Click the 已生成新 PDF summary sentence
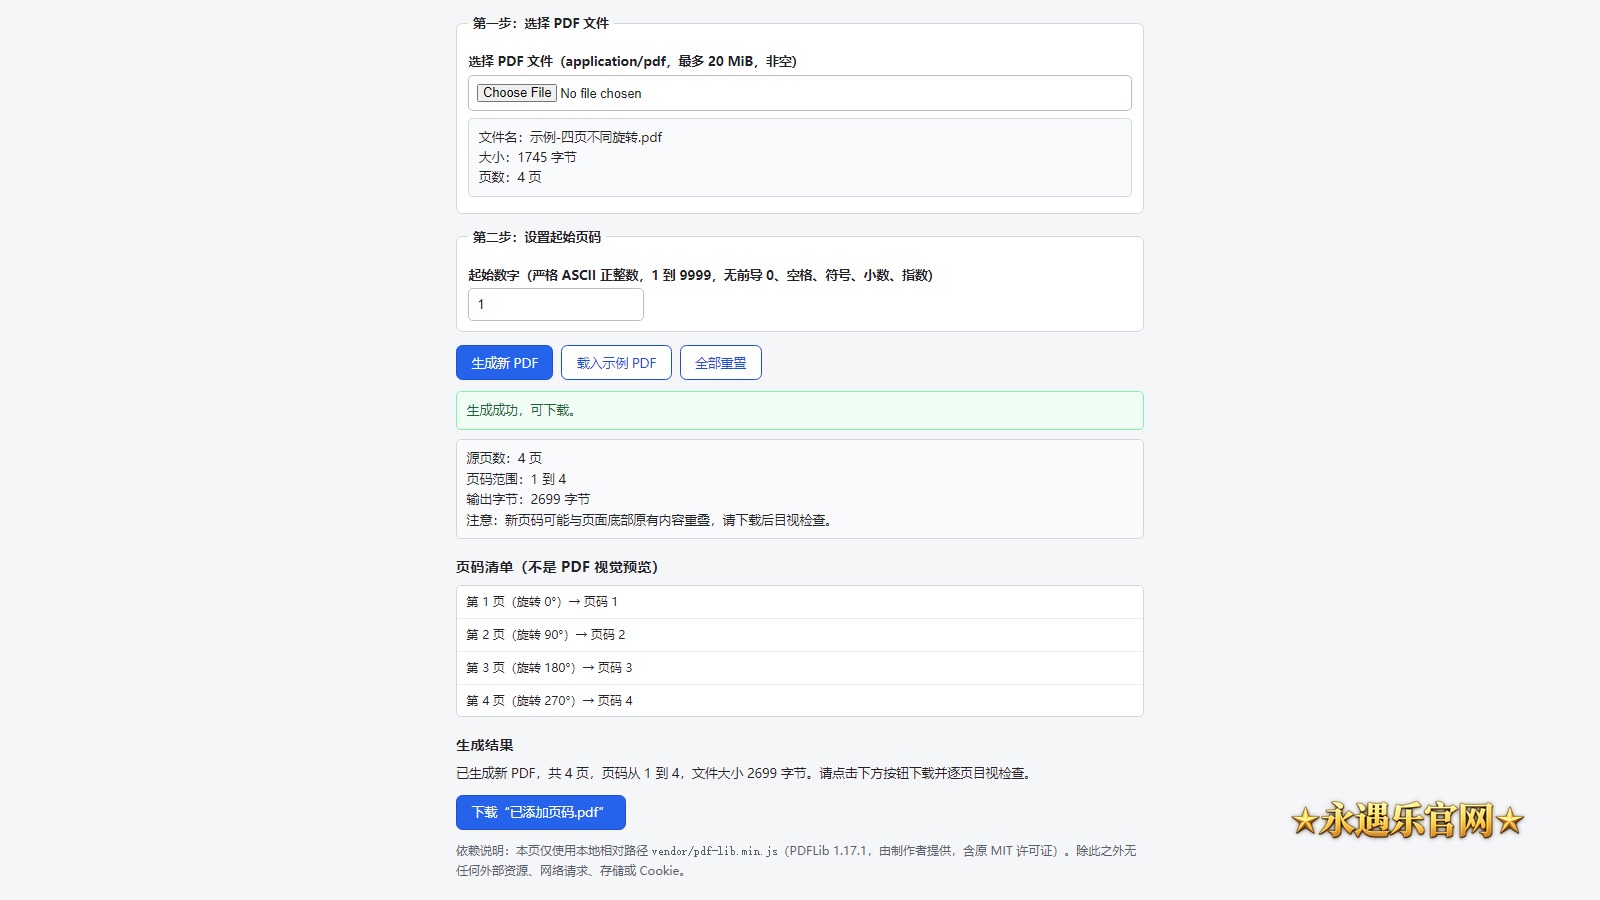This screenshot has width=1600, height=900. click(x=744, y=773)
